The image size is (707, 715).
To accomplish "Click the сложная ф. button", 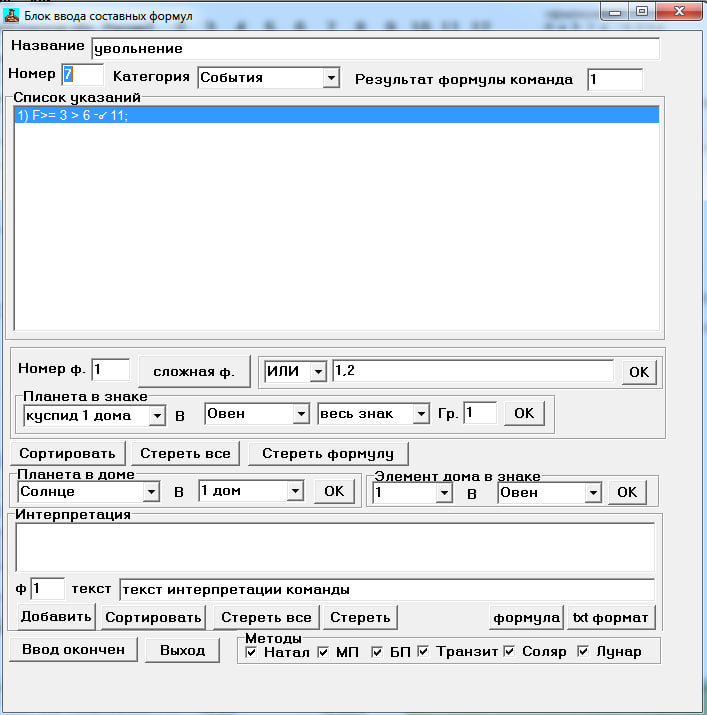I will [193, 372].
